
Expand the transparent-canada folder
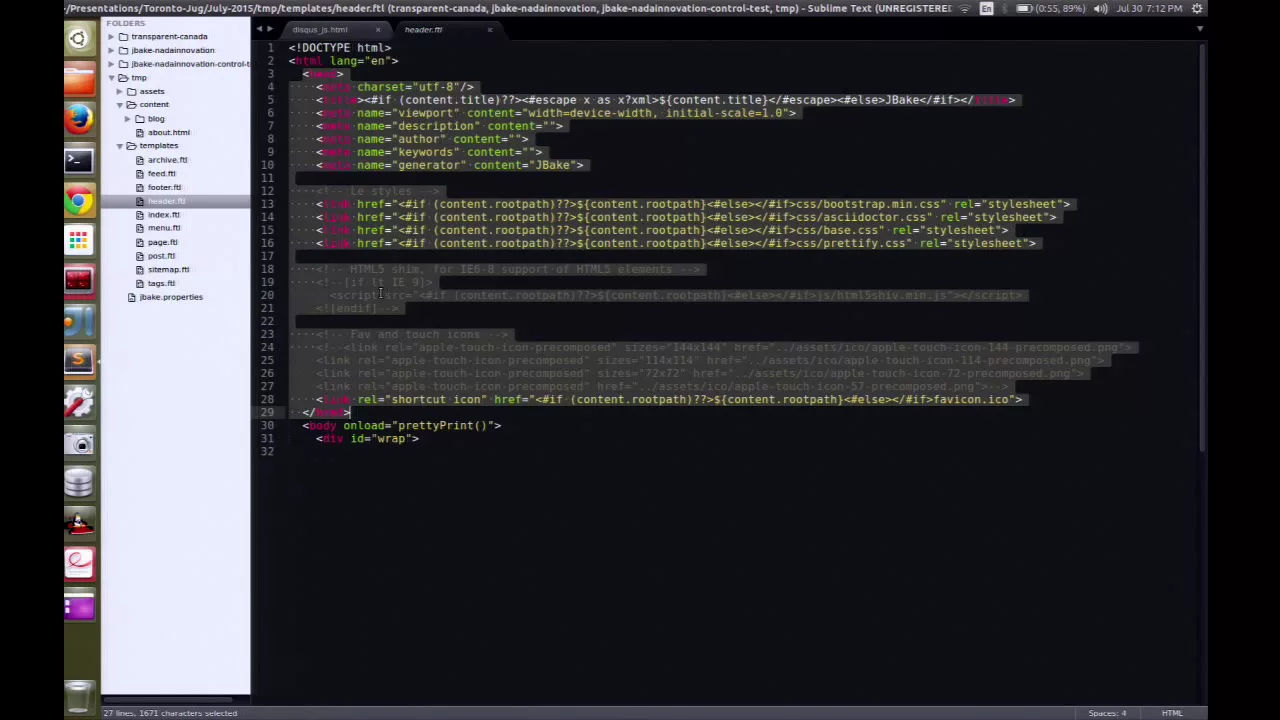click(x=111, y=37)
